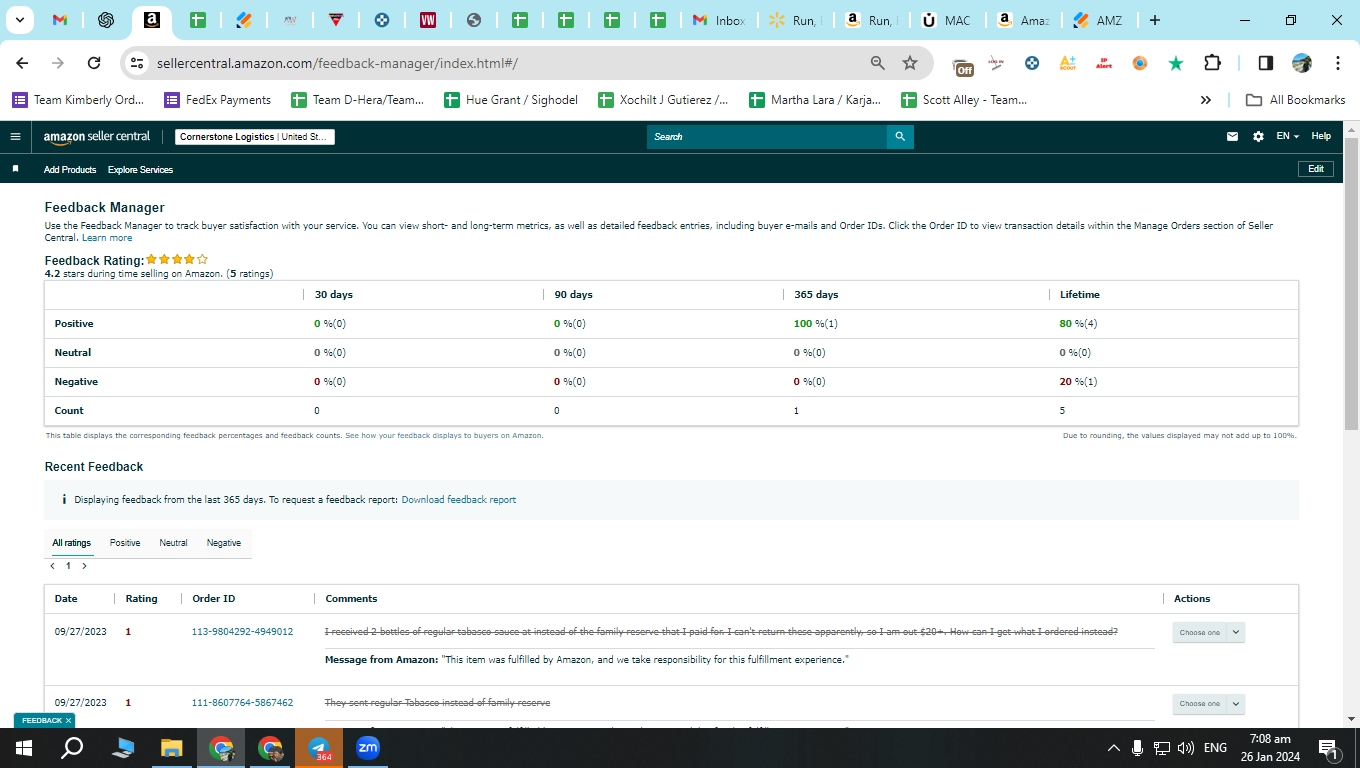The height and width of the screenshot is (768, 1360).
Task: Switch to the MAC browser tab
Action: (945, 20)
